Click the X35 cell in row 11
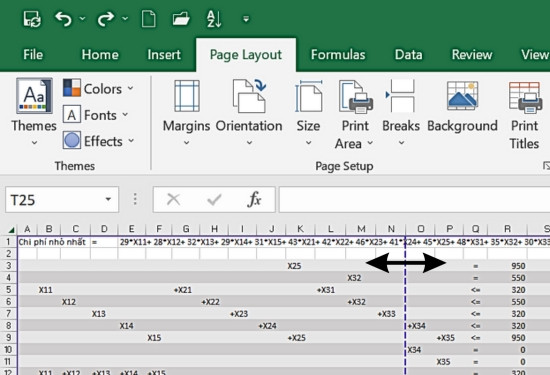This screenshot has width=550, height=375. coord(443,361)
